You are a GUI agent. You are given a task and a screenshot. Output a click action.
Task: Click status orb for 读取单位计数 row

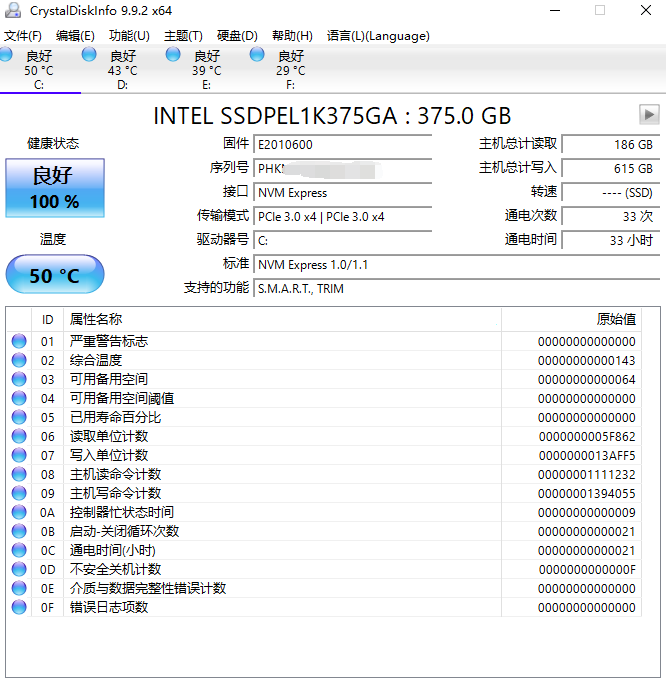coord(19,436)
